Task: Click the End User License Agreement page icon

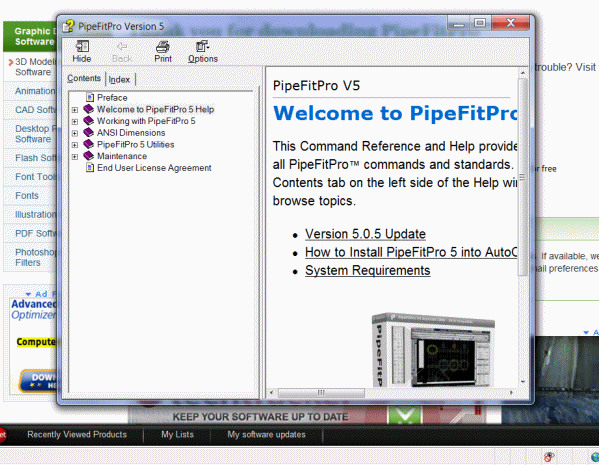Action: tap(90, 168)
